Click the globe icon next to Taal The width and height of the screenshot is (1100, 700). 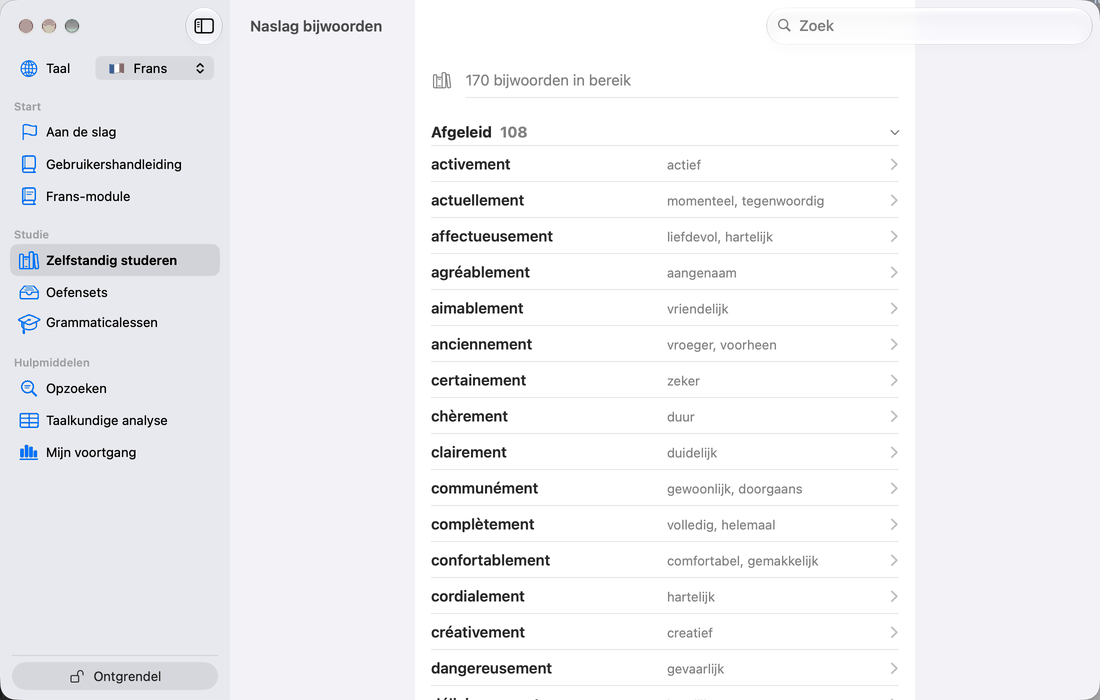pyautogui.click(x=29, y=68)
